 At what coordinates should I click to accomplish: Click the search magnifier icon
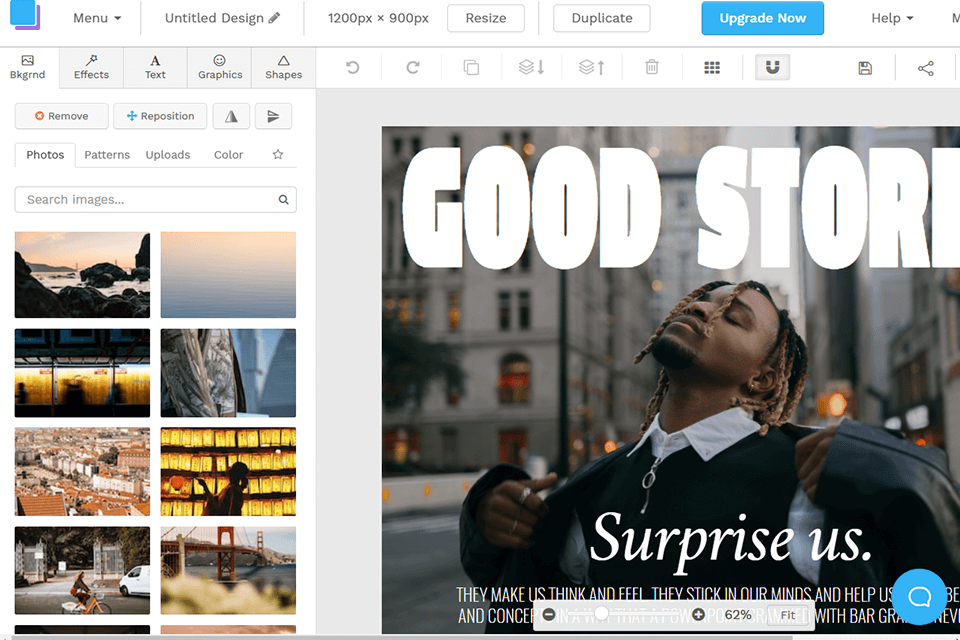tap(283, 200)
